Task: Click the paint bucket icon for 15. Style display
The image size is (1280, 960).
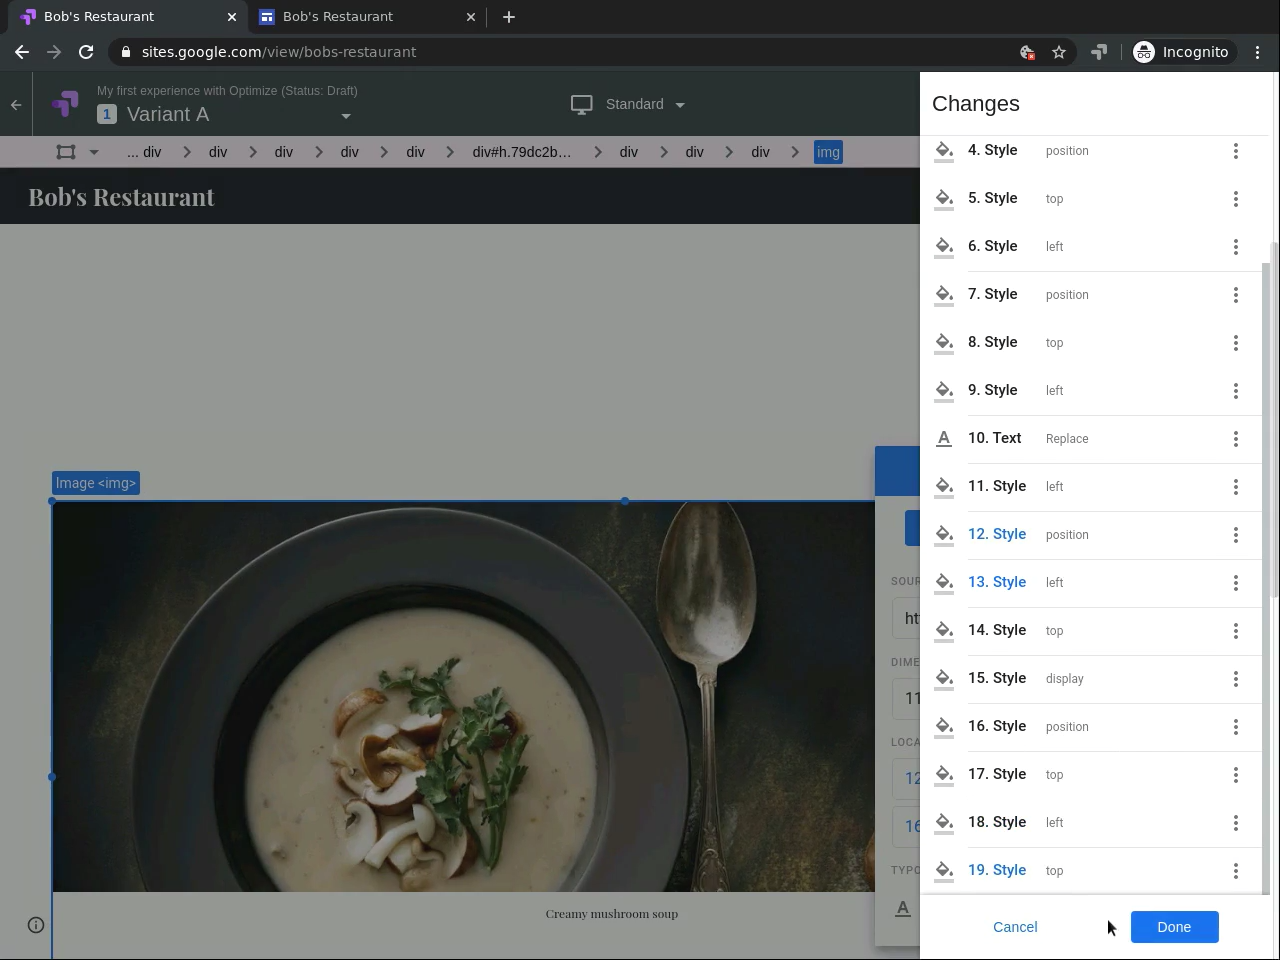Action: pos(943,679)
